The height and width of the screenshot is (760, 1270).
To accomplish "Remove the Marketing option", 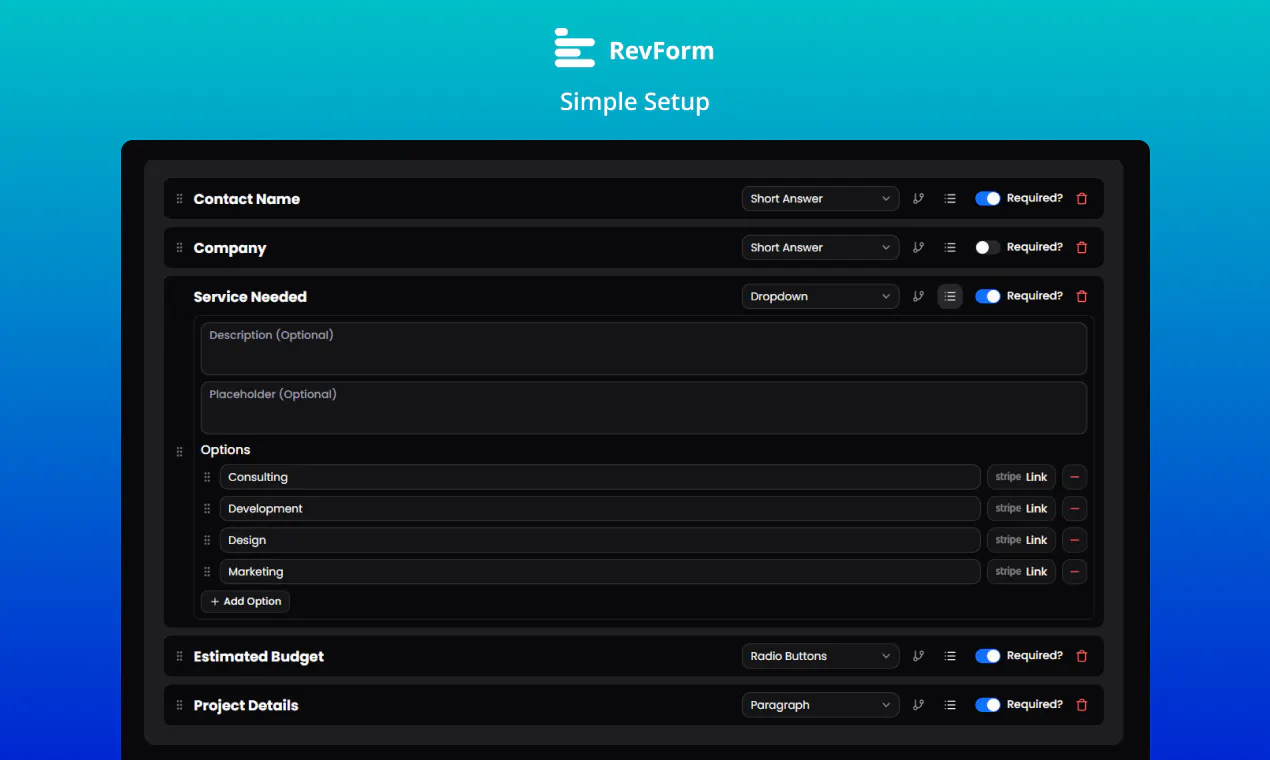I will (x=1075, y=572).
